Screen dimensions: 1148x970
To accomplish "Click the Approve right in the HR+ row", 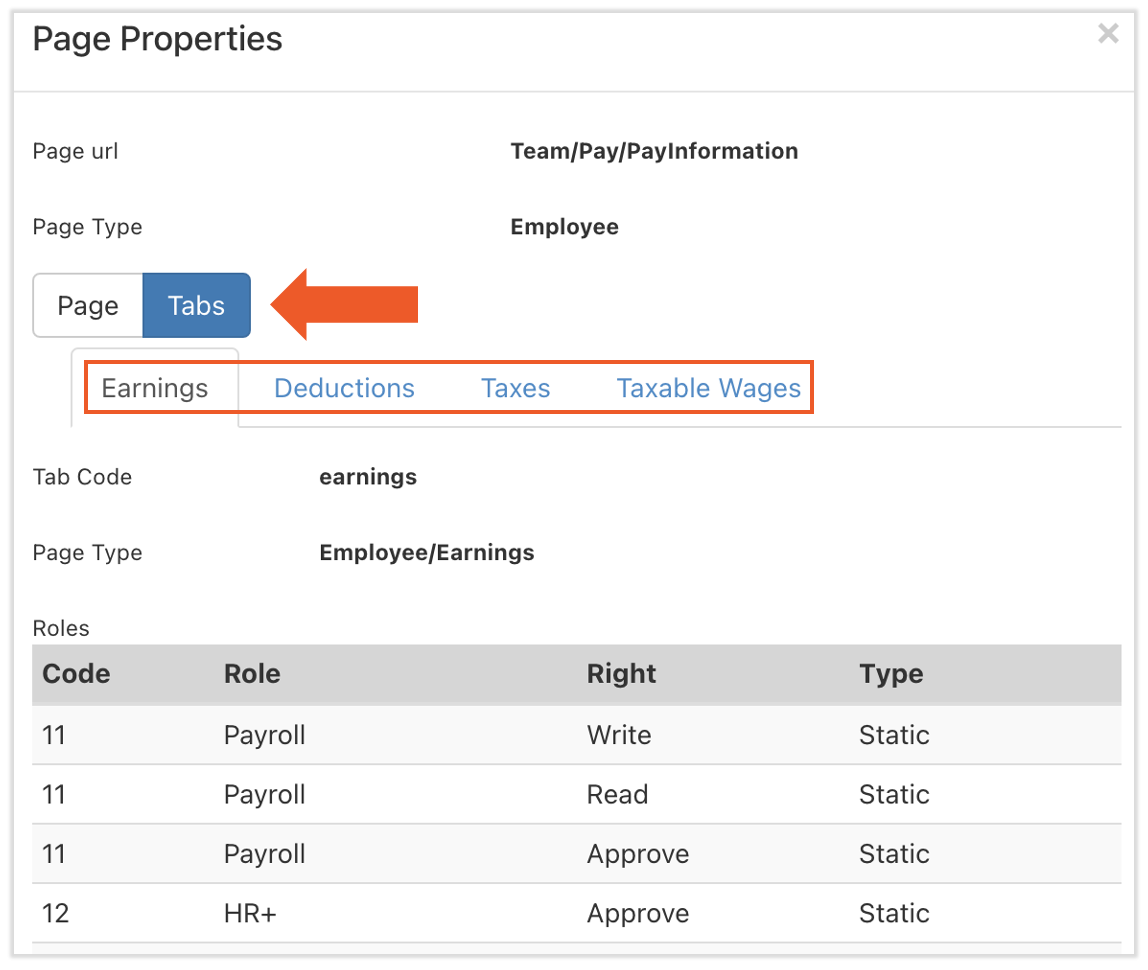I will pyautogui.click(x=637, y=914).
